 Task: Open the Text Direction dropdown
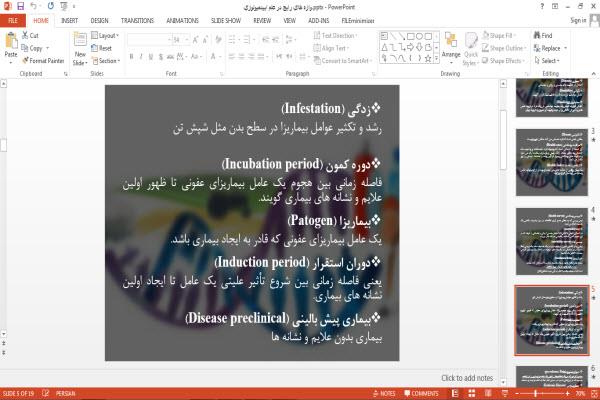tap(335, 36)
